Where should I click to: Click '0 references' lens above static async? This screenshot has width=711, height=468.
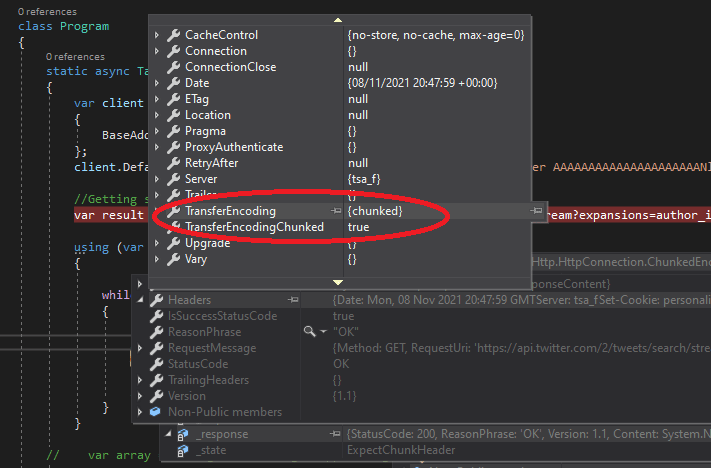[75, 57]
